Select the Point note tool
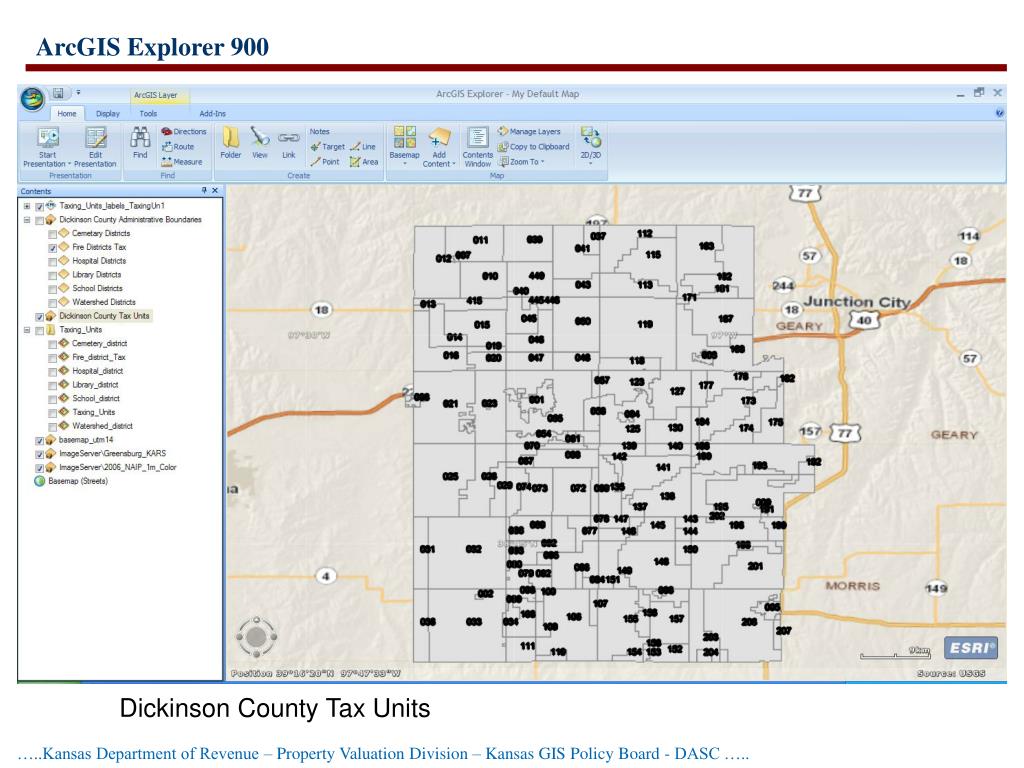Screen dimensions: 1024x768 pos(325,162)
